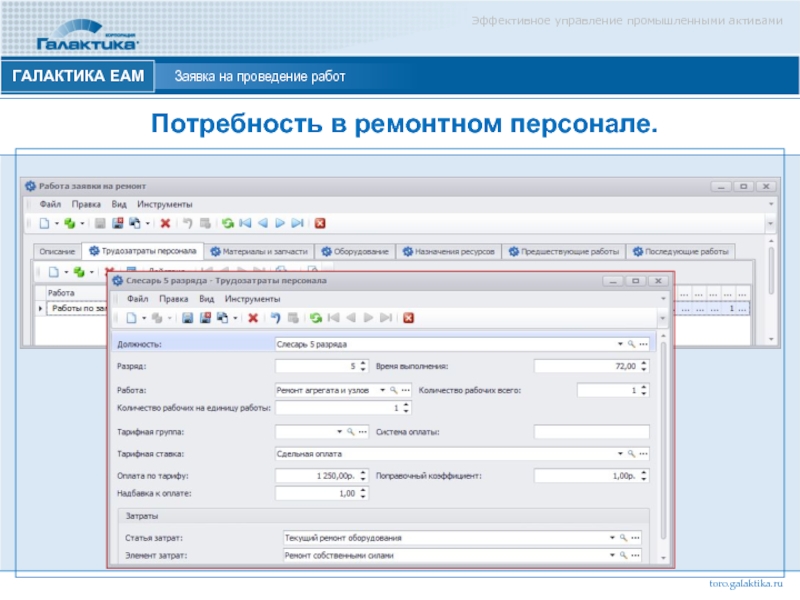Click magnifier search icon beside Должность field
Image resolution: width=800 pixels, height=600 pixels.
coord(632,344)
